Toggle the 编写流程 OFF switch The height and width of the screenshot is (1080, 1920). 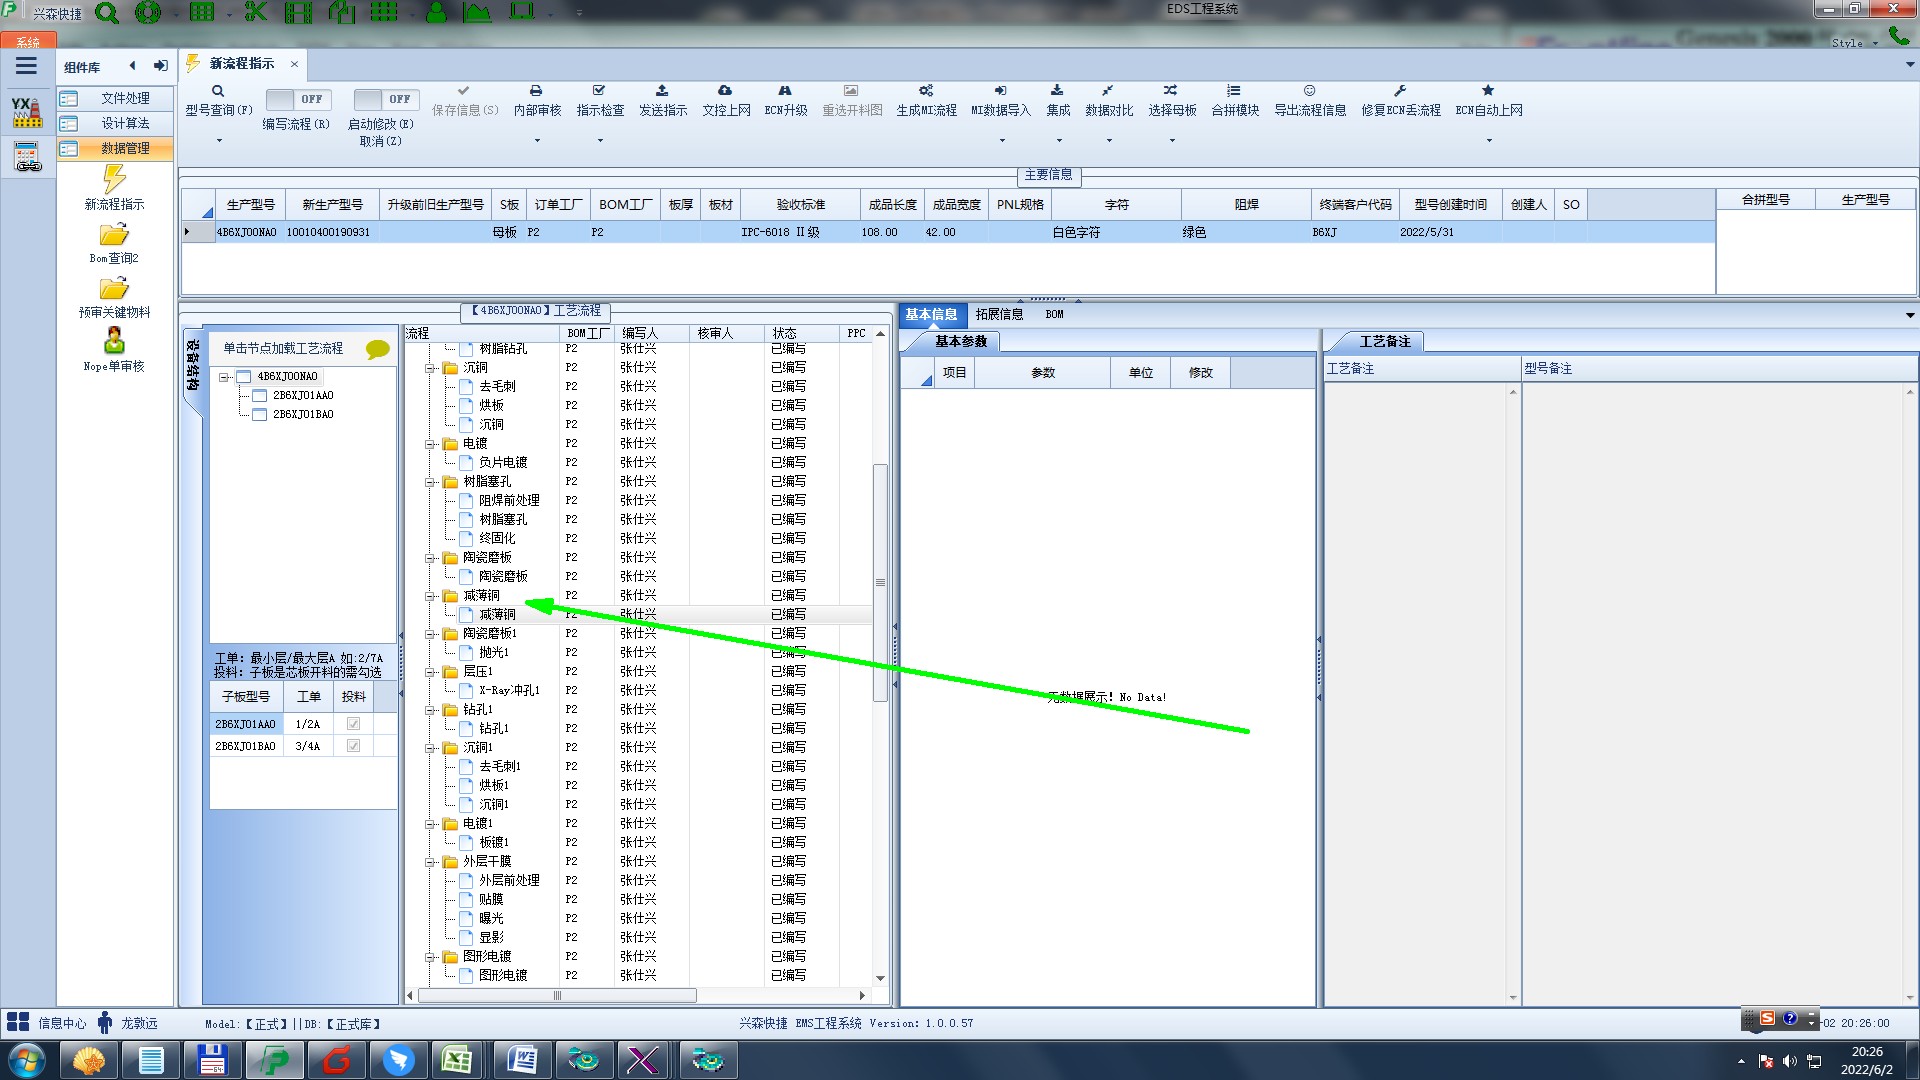296,99
